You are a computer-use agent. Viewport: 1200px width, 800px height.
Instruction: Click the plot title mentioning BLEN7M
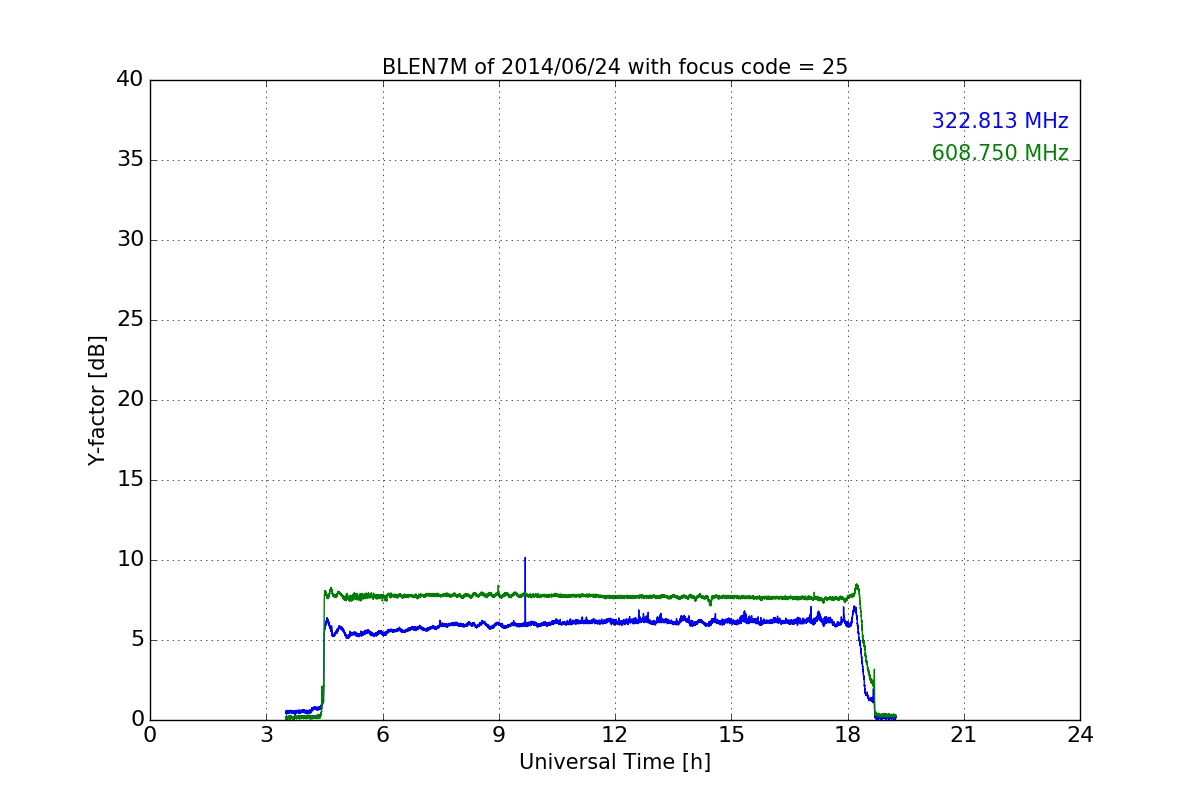[615, 67]
